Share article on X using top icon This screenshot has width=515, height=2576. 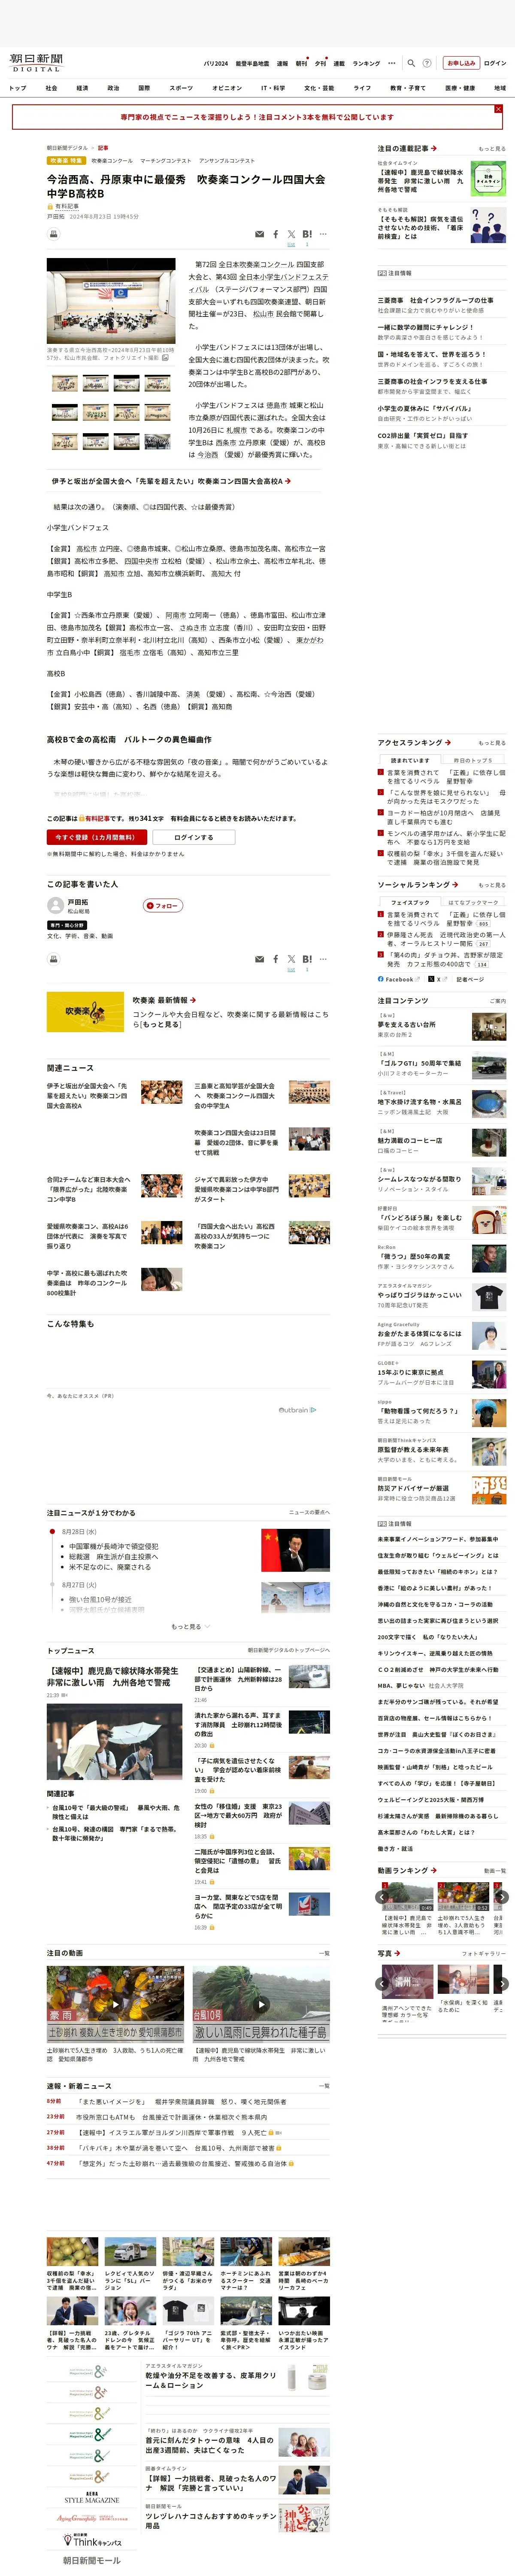[291, 234]
